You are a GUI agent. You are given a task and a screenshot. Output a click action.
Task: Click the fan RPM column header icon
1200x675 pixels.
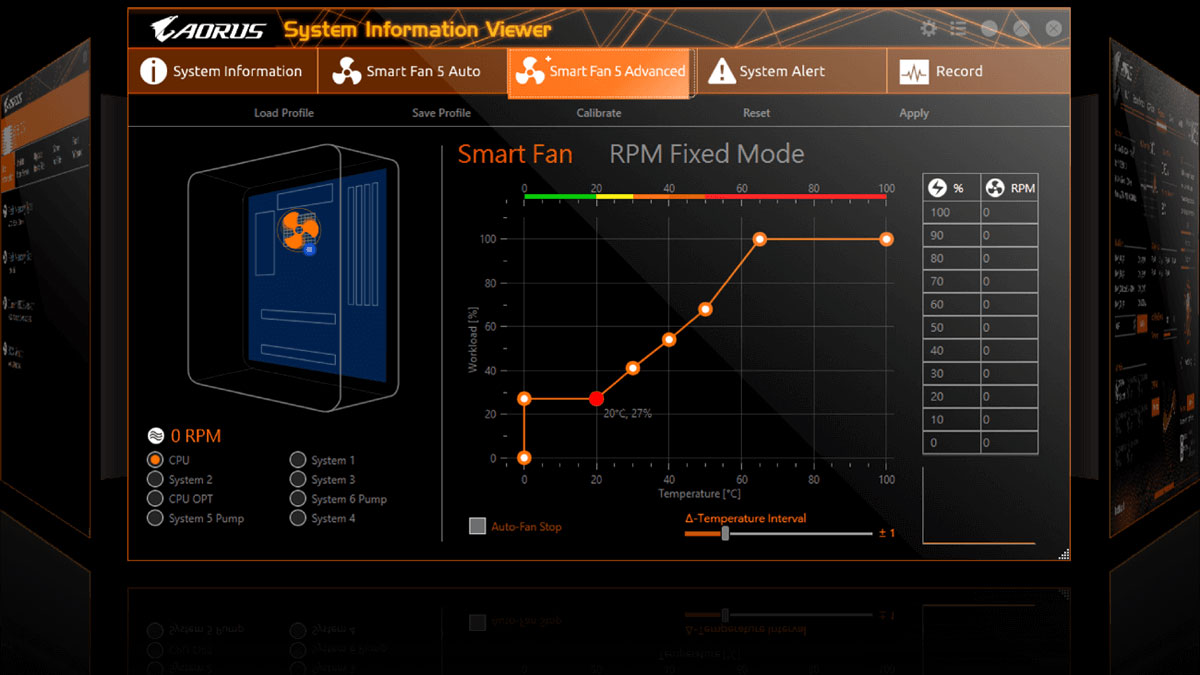[995, 188]
